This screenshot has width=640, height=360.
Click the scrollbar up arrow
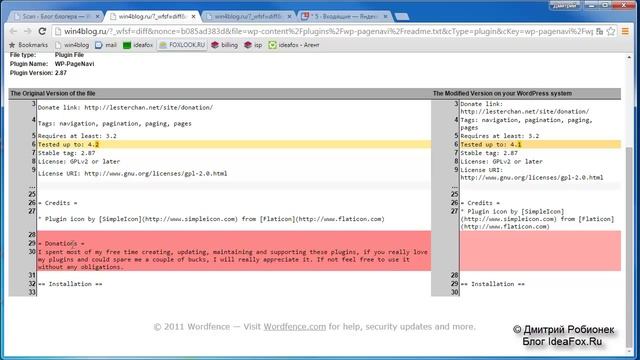tap(629, 57)
